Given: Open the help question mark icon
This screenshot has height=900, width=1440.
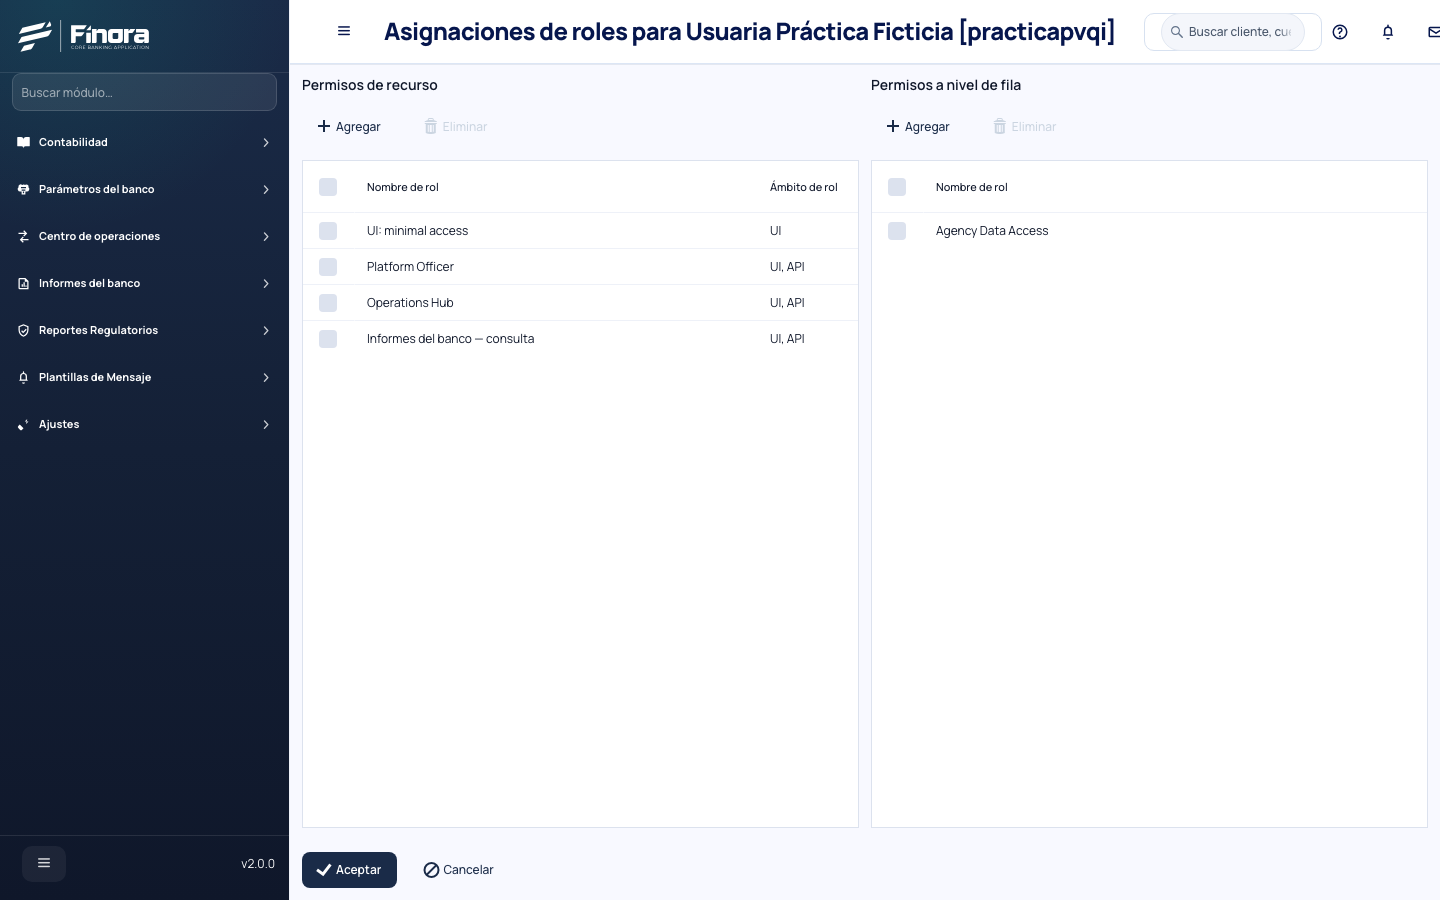Looking at the screenshot, I should pos(1340,32).
